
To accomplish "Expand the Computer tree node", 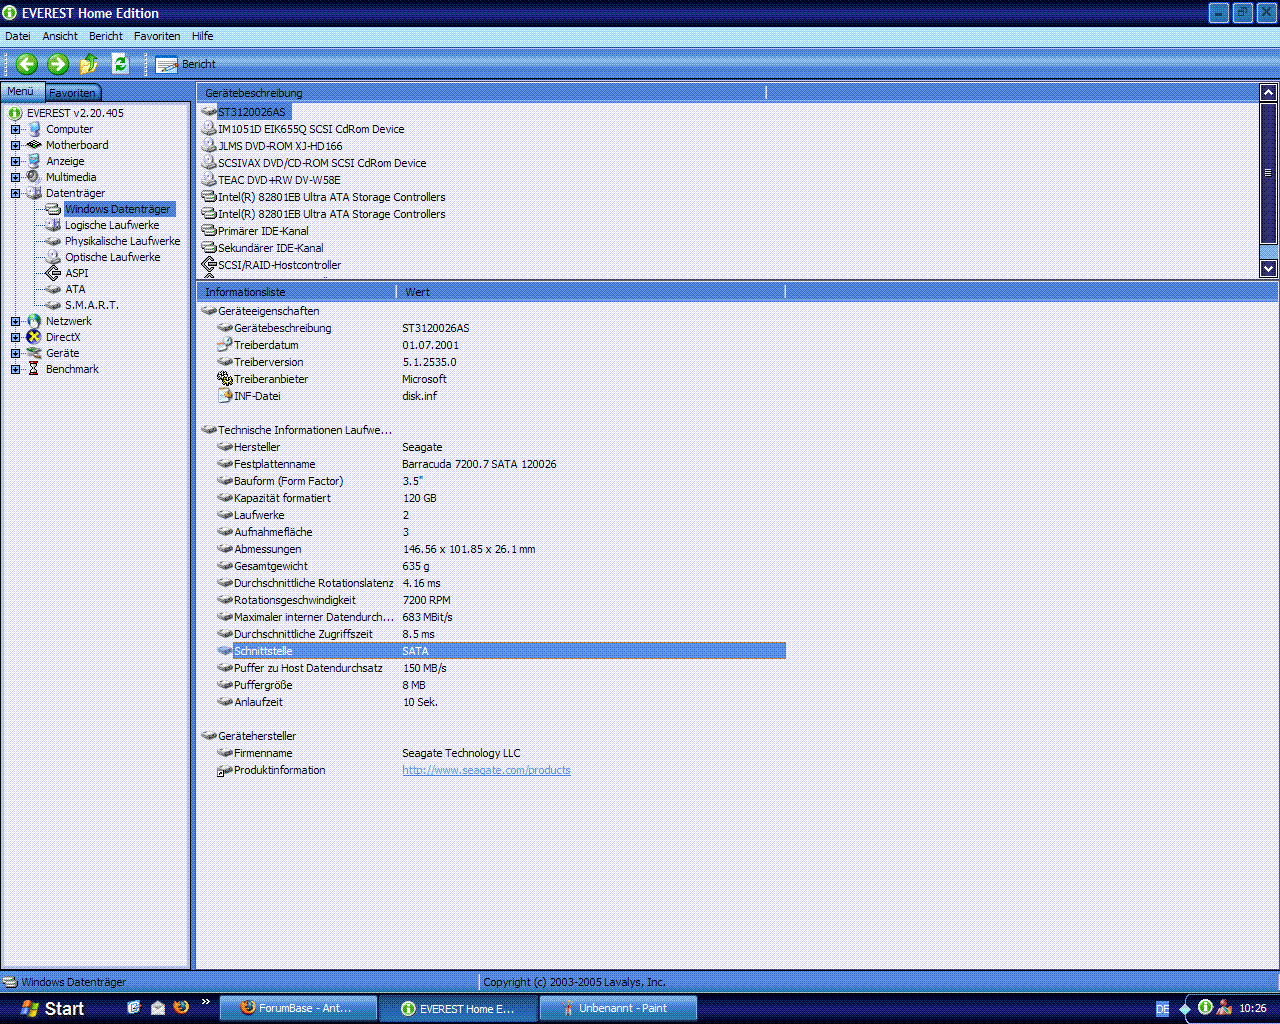I will [x=15, y=129].
